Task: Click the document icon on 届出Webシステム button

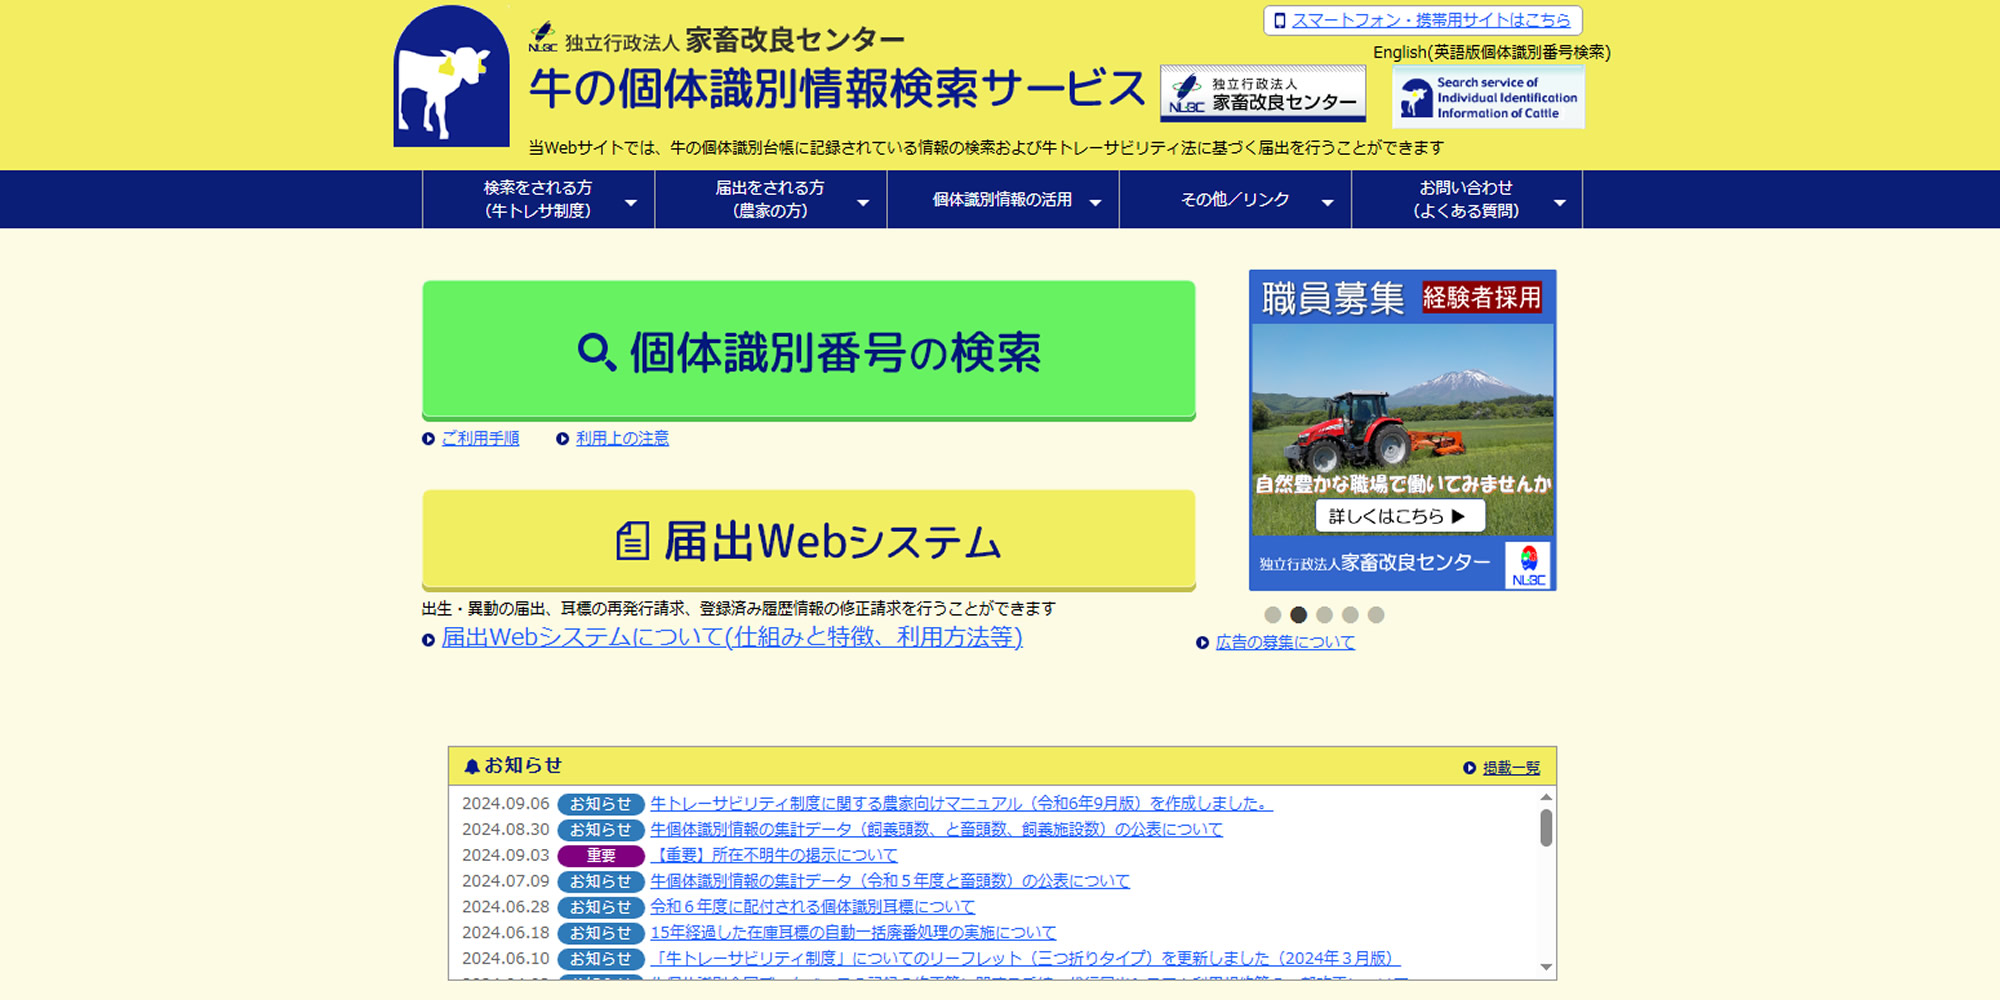Action: tap(632, 541)
